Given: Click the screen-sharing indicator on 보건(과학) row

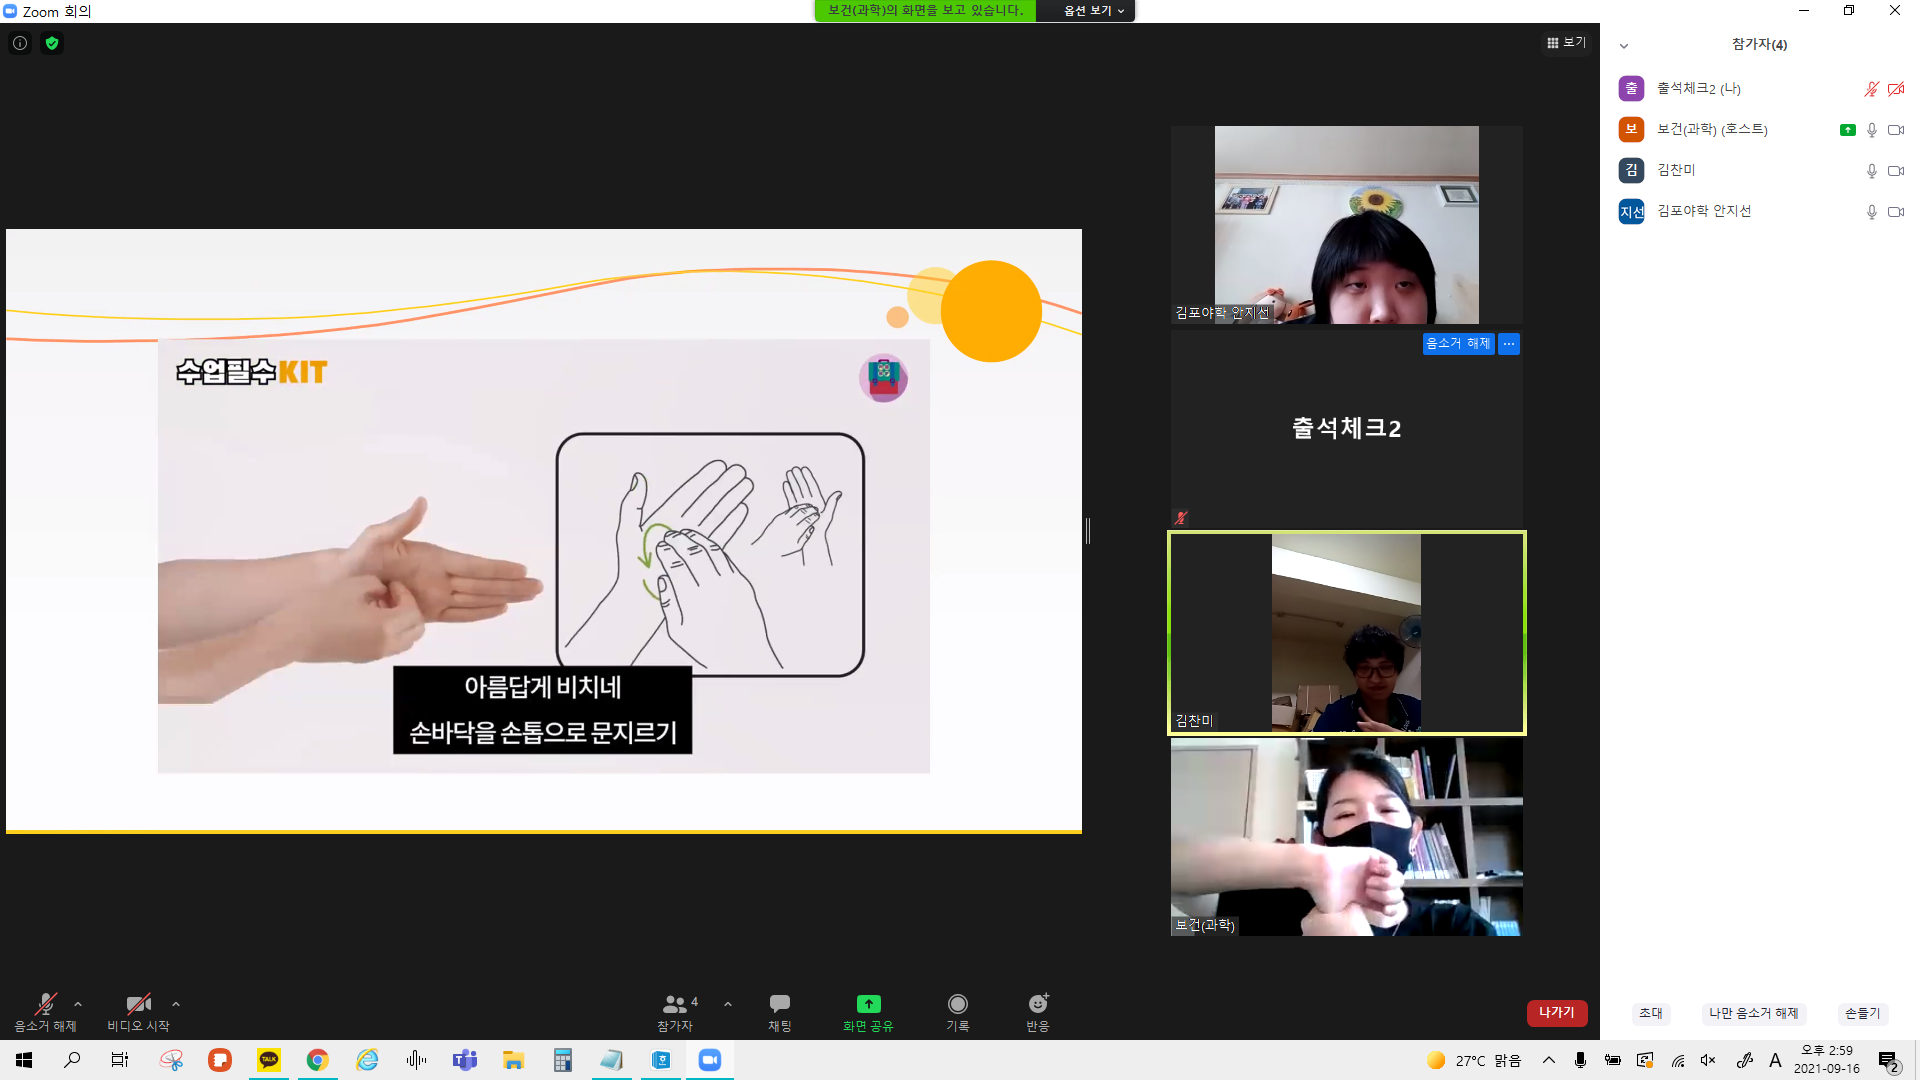Looking at the screenshot, I should tap(1848, 130).
